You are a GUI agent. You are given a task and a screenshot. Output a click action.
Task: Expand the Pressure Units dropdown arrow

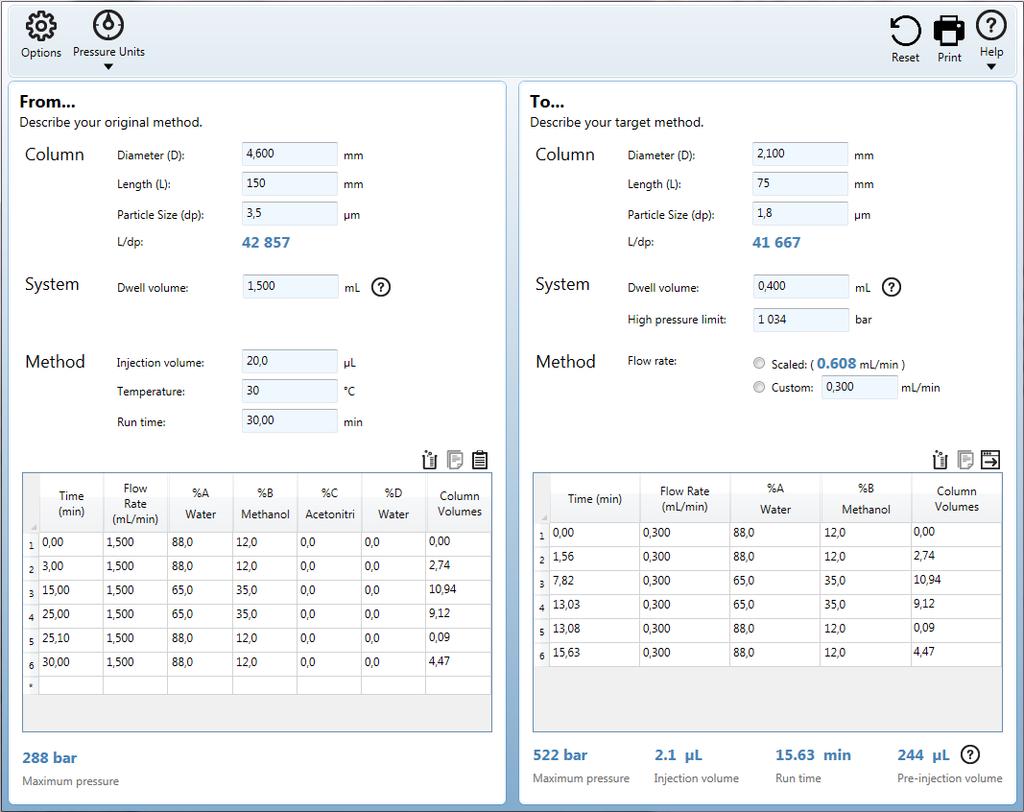[x=108, y=67]
